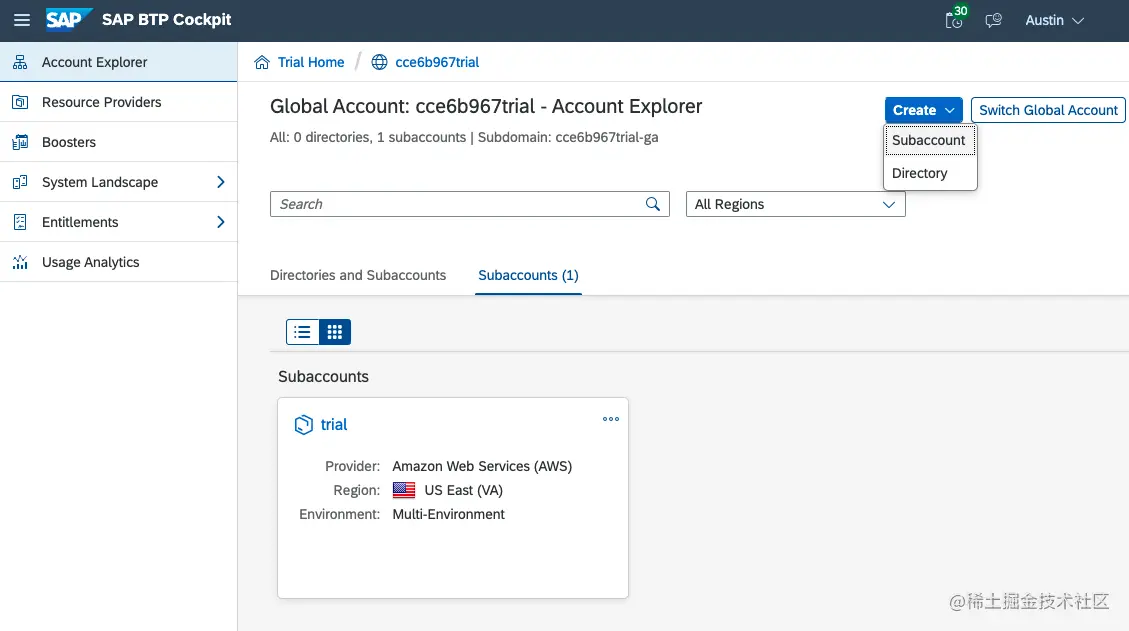Open Resource Providers page
This screenshot has width=1129, height=631.
coord(119,102)
